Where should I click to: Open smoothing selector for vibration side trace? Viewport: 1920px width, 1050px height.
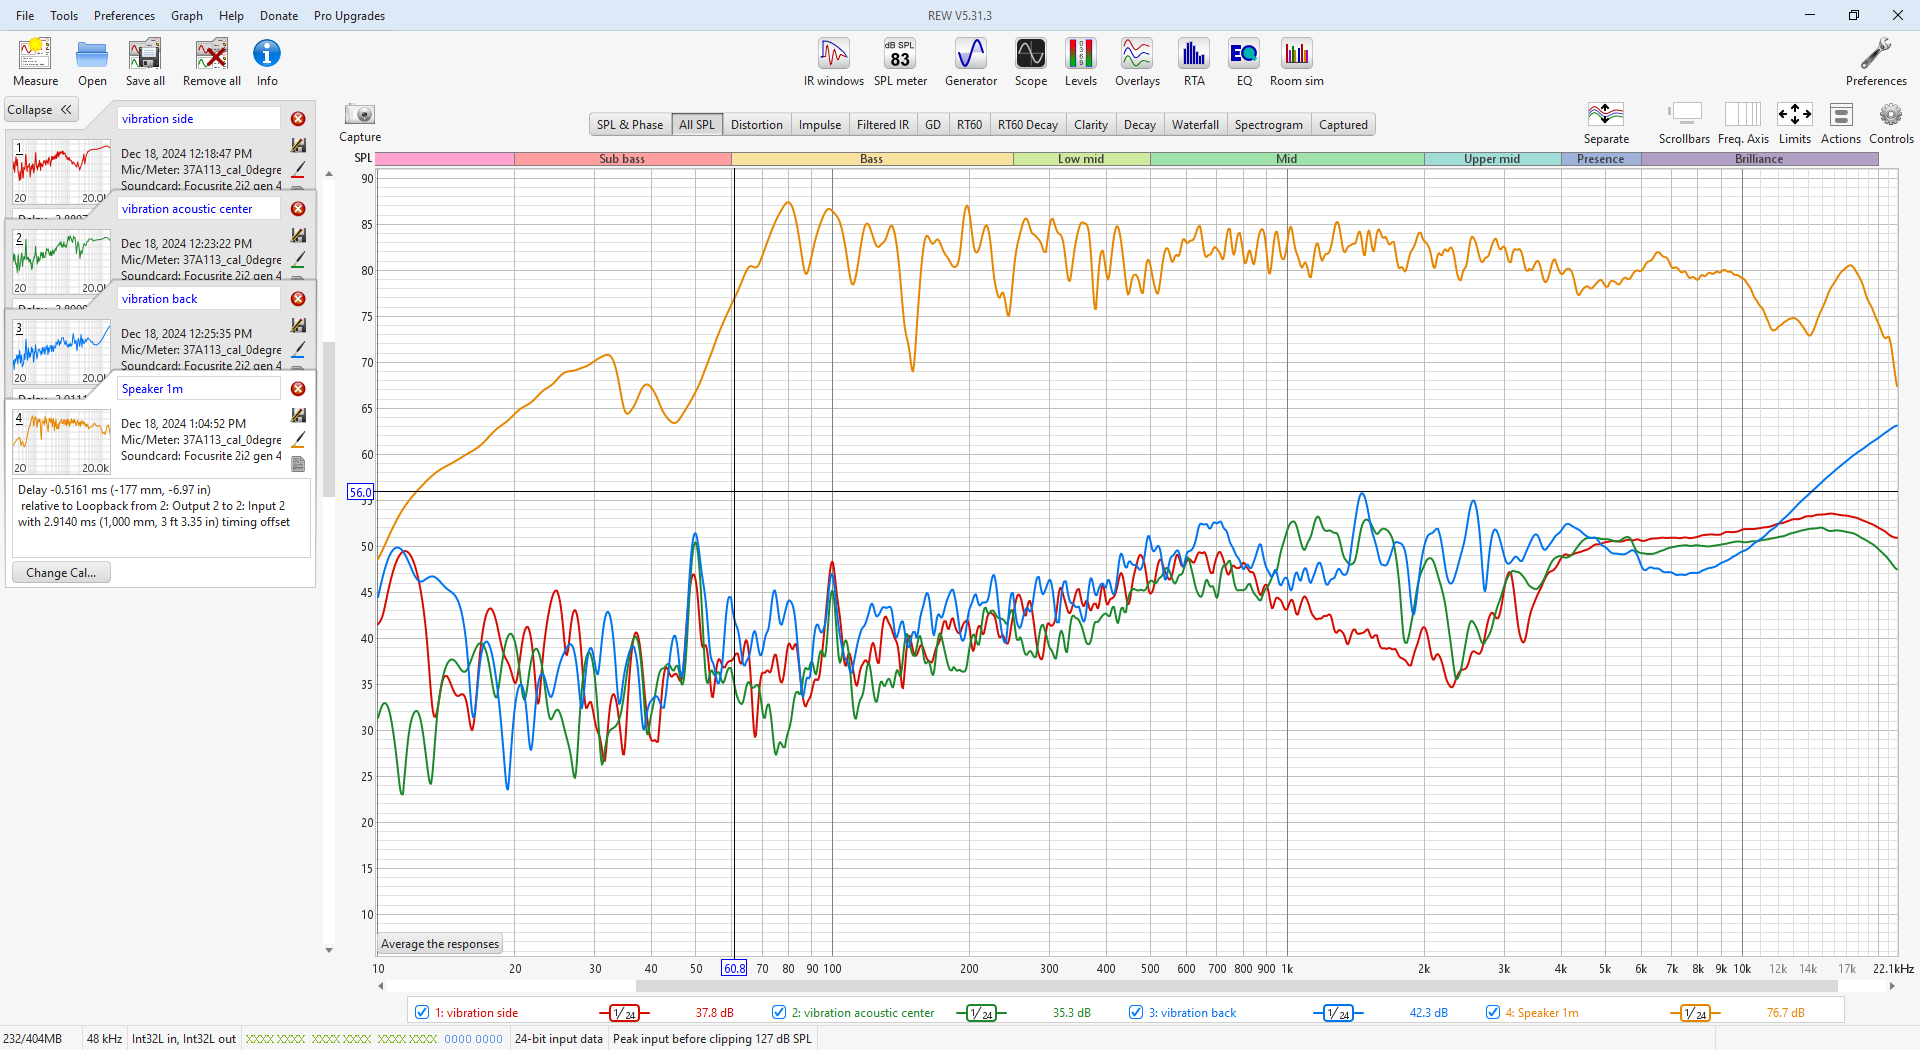[x=625, y=1013]
